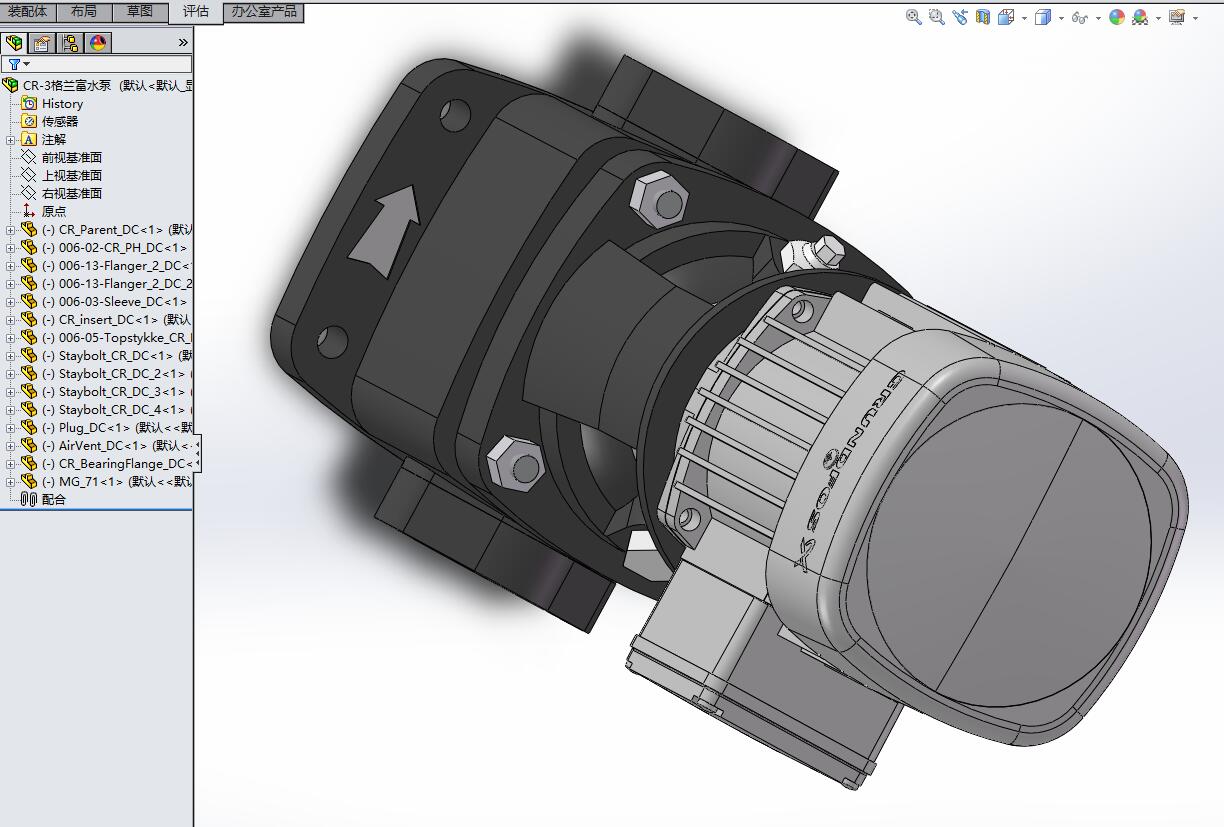Image resolution: width=1224 pixels, height=827 pixels.
Task: Select the 上视基准面 tree item
Action: click(x=71, y=175)
